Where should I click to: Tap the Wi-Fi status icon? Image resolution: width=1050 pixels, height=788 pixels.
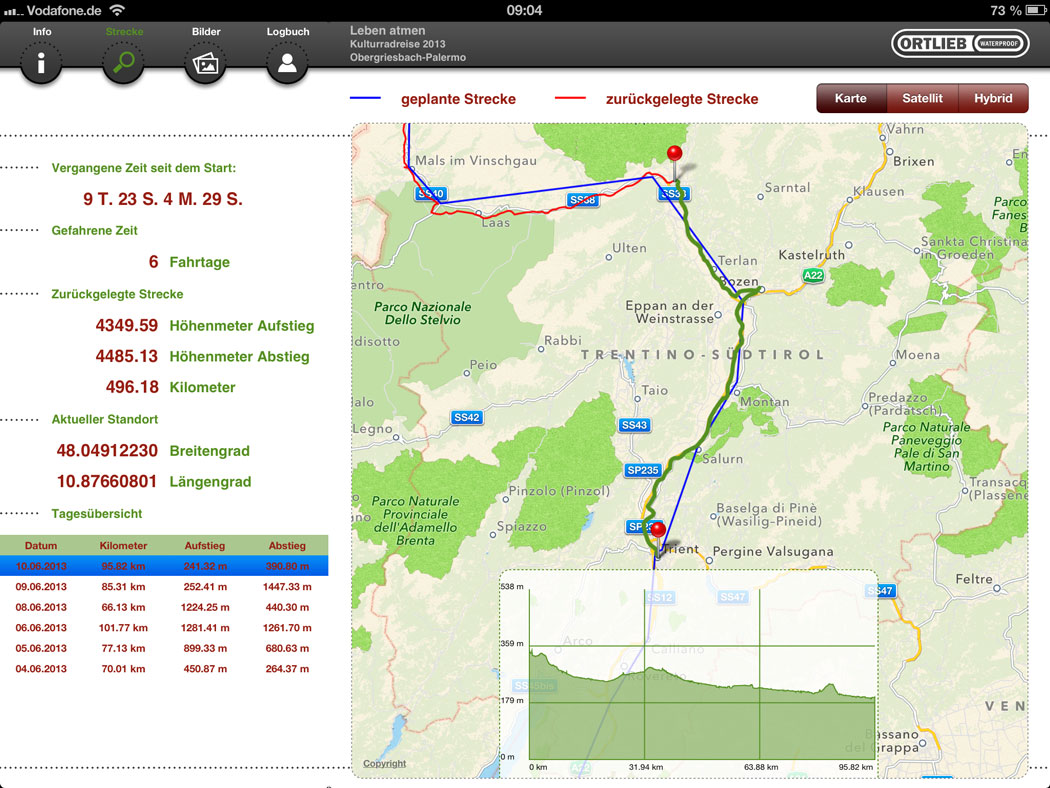click(117, 10)
